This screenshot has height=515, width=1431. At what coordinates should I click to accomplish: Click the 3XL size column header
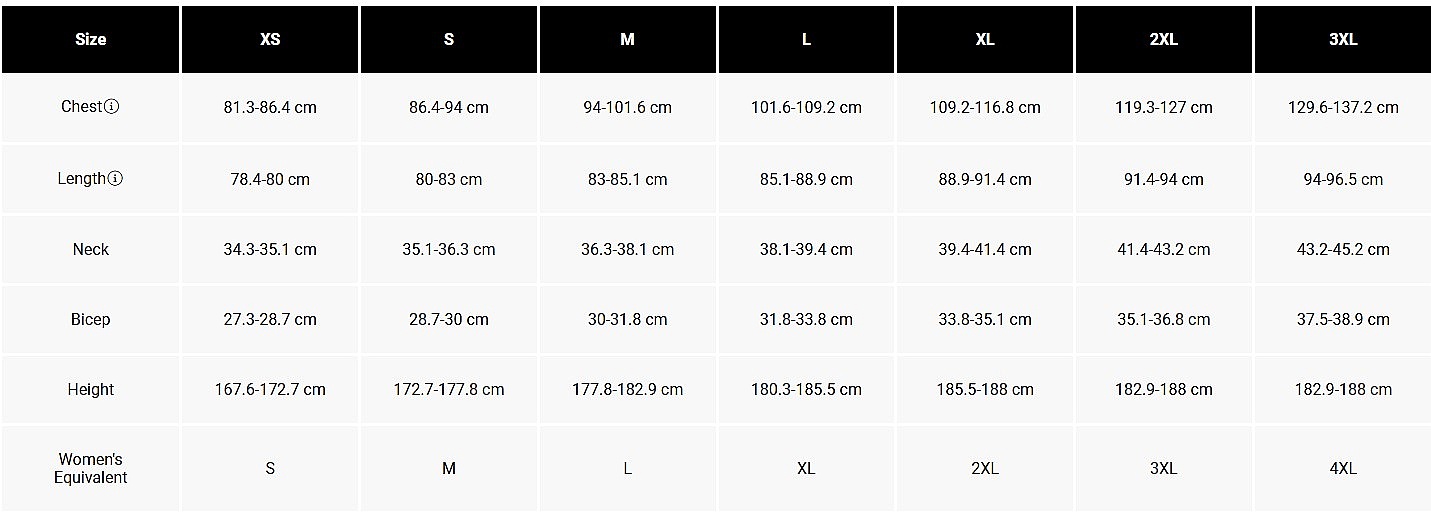(x=1343, y=40)
